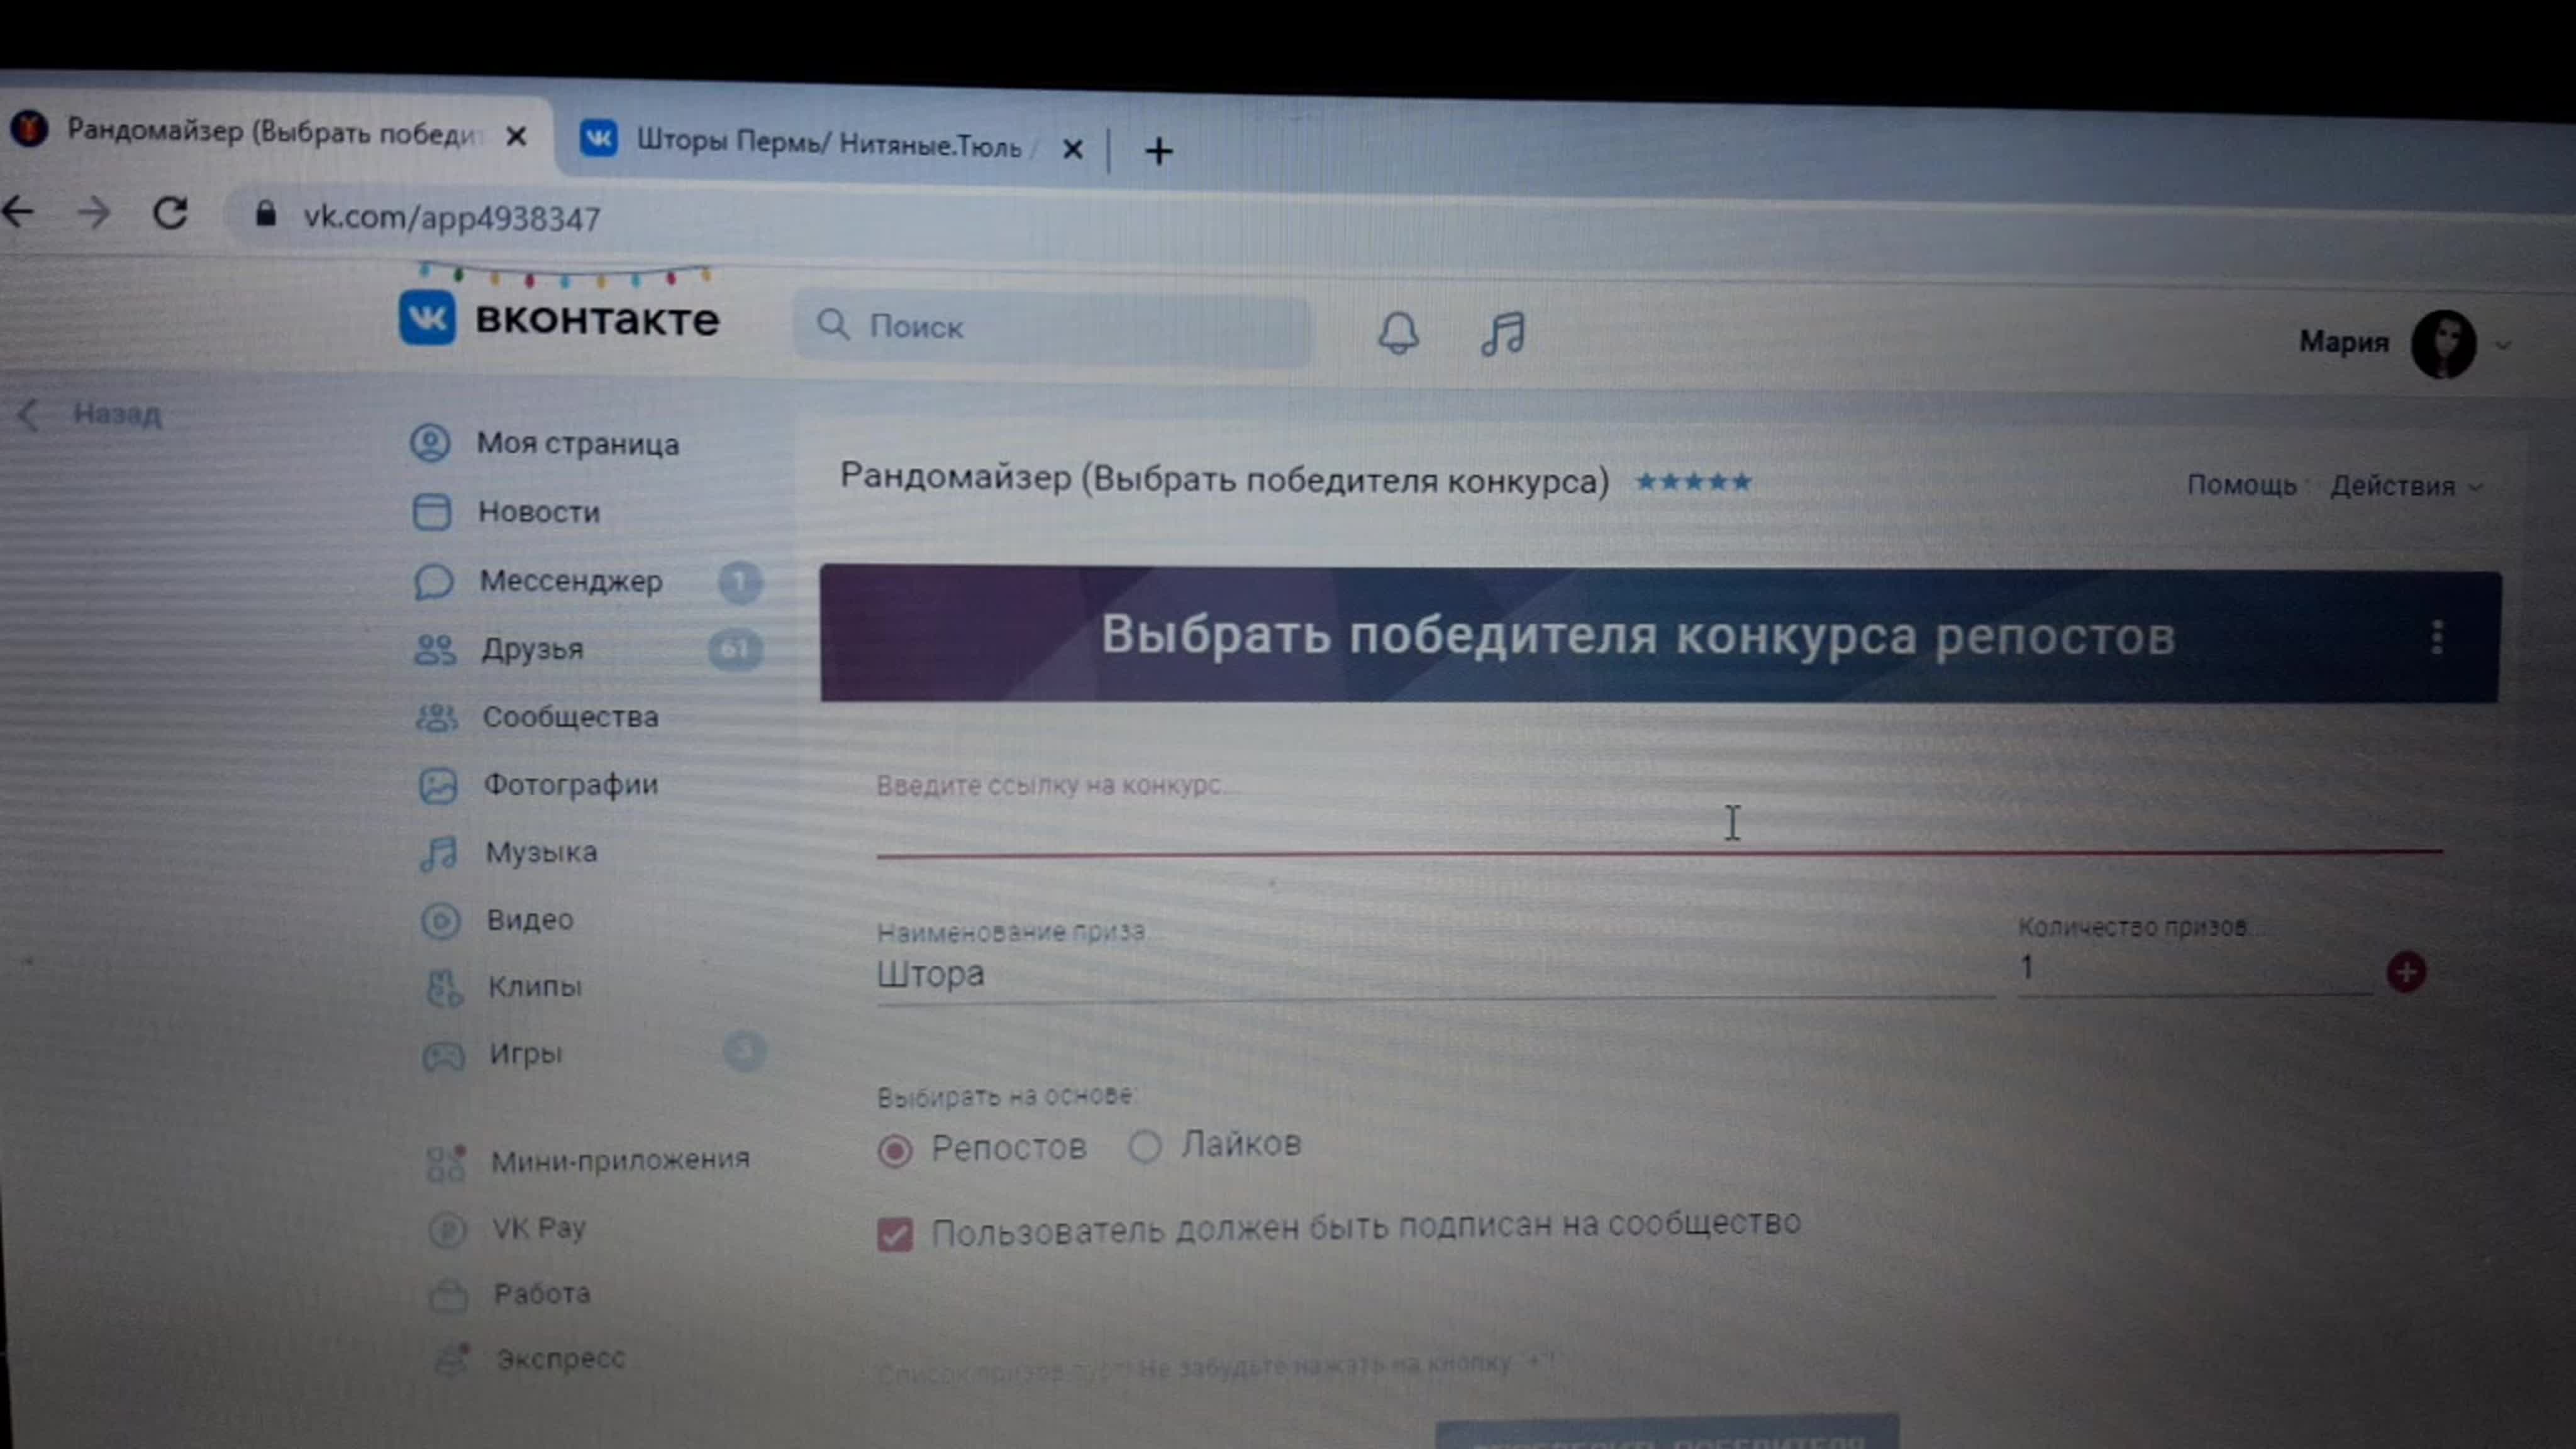2576x1449 pixels.
Task: Click the Игры counter badge
Action: tap(744, 1051)
